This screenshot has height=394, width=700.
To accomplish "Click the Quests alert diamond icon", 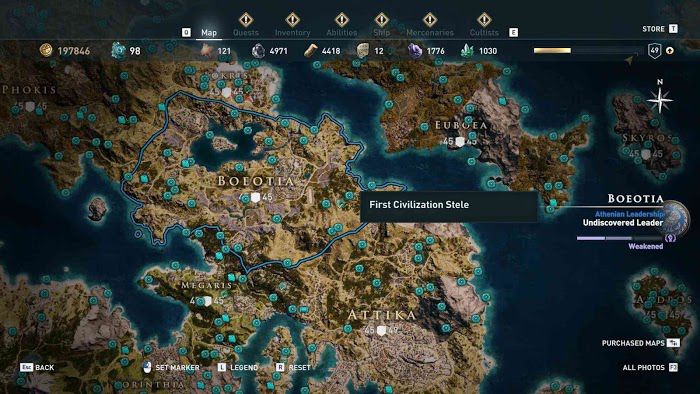I will 246,20.
